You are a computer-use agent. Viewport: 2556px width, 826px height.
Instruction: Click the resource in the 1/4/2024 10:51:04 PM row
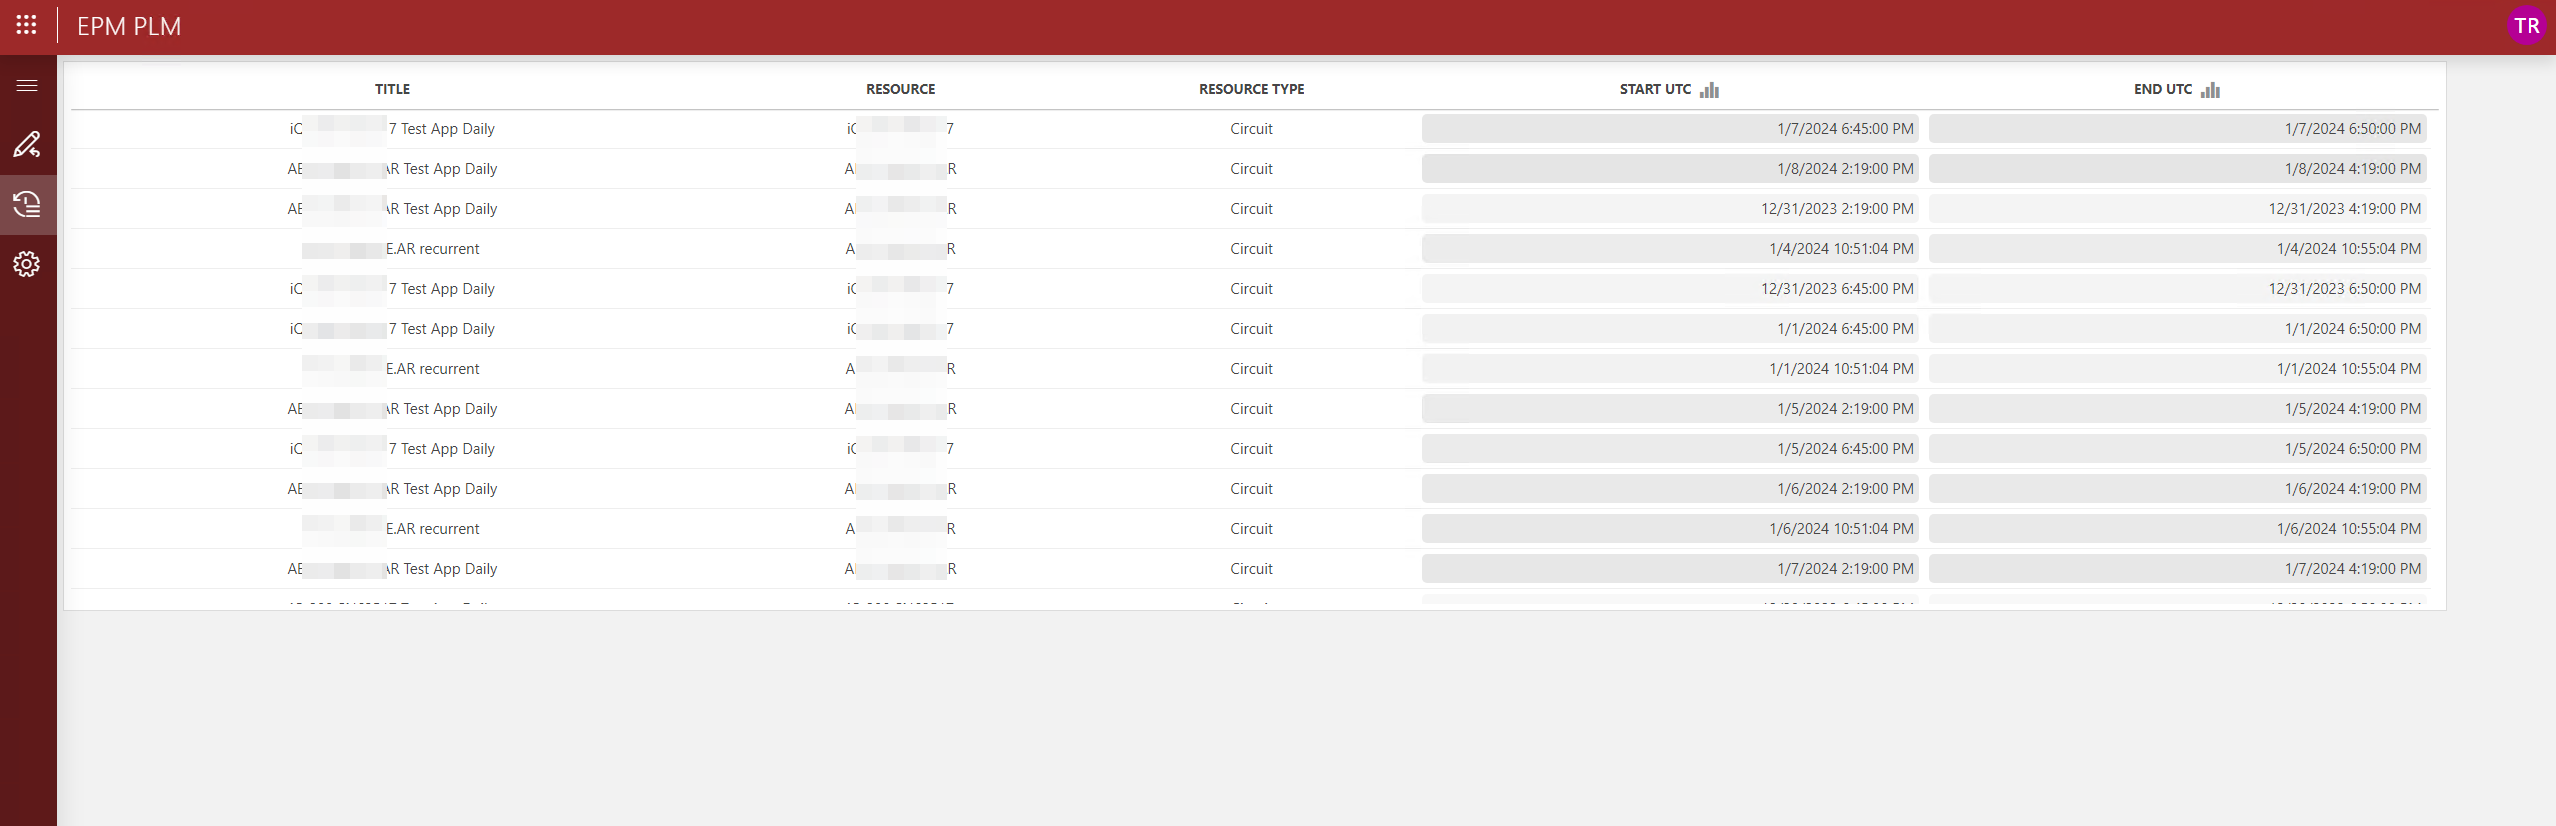click(x=900, y=249)
